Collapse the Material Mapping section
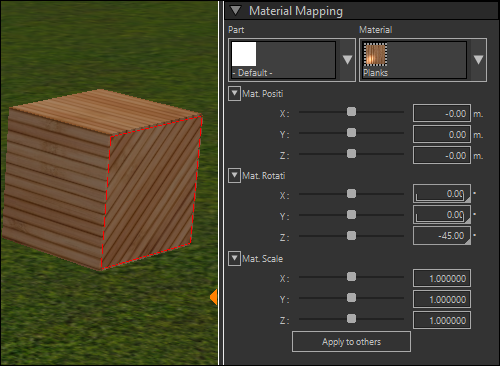 pyautogui.click(x=236, y=10)
